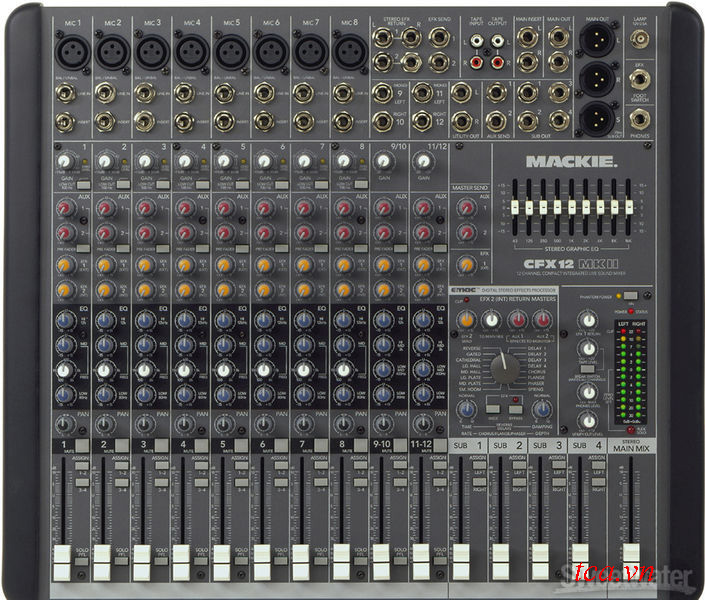
Task: Toggle Solo PFL button on channel 1
Action: [82, 561]
